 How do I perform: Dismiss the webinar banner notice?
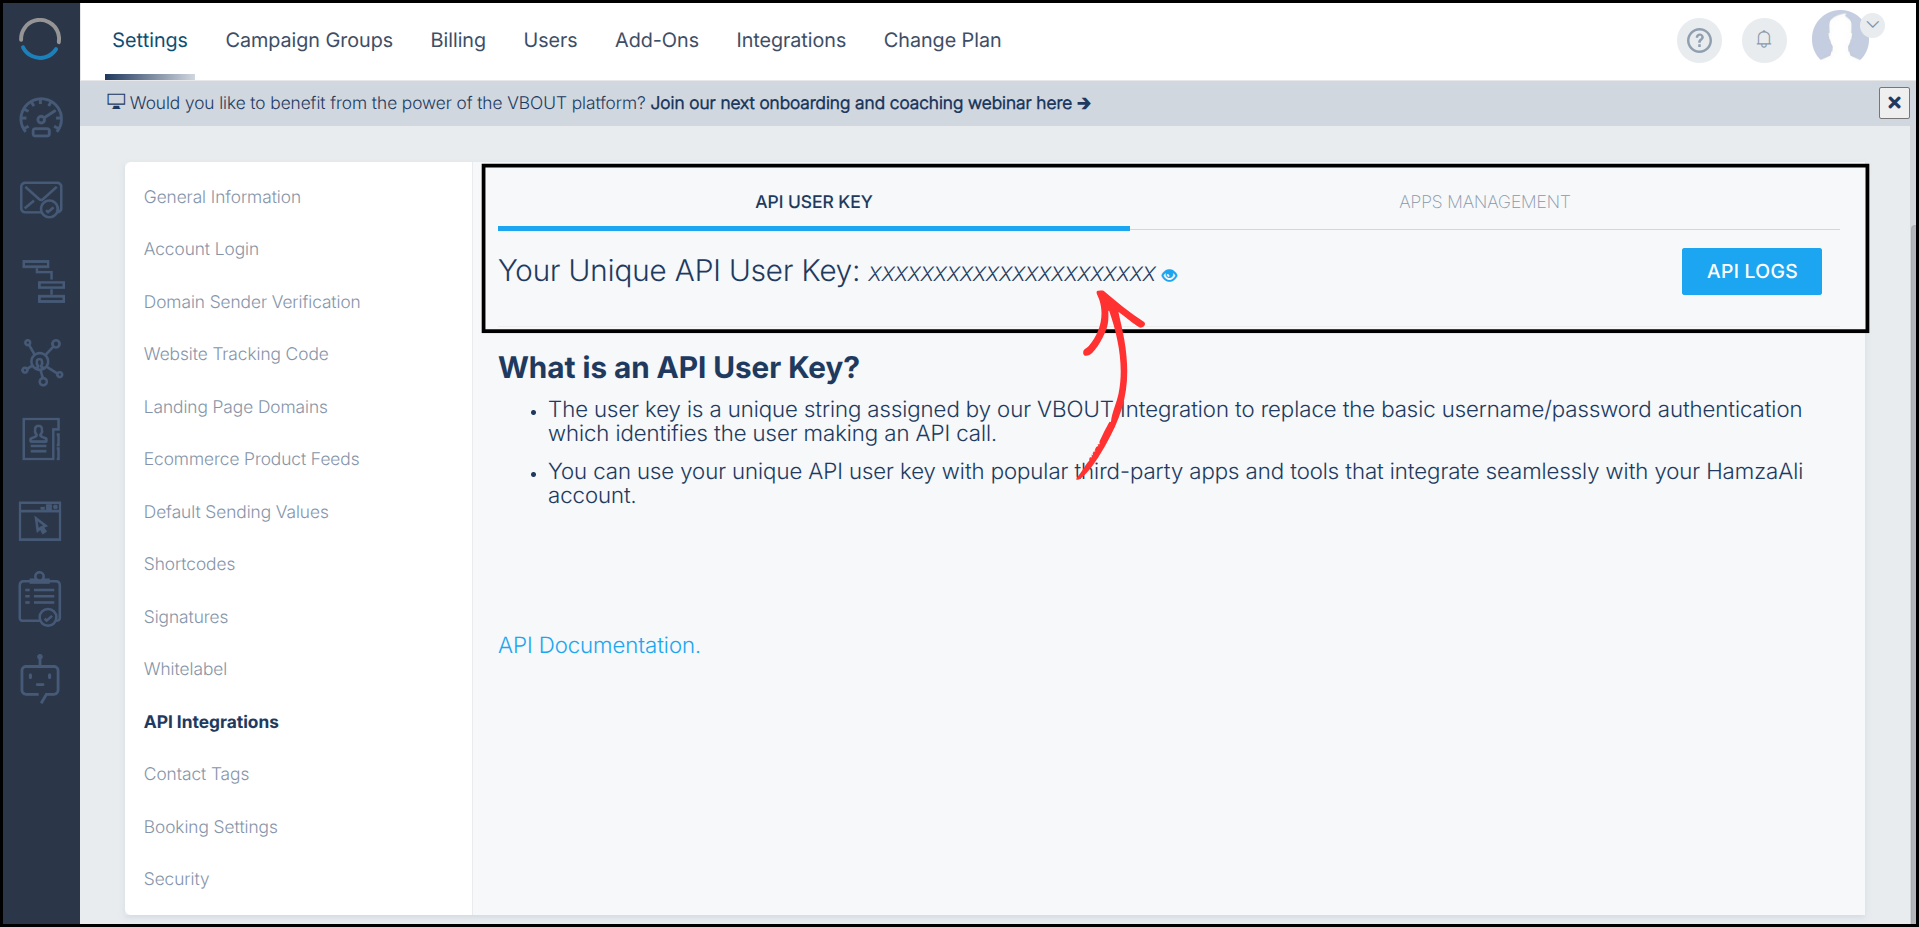(1894, 102)
